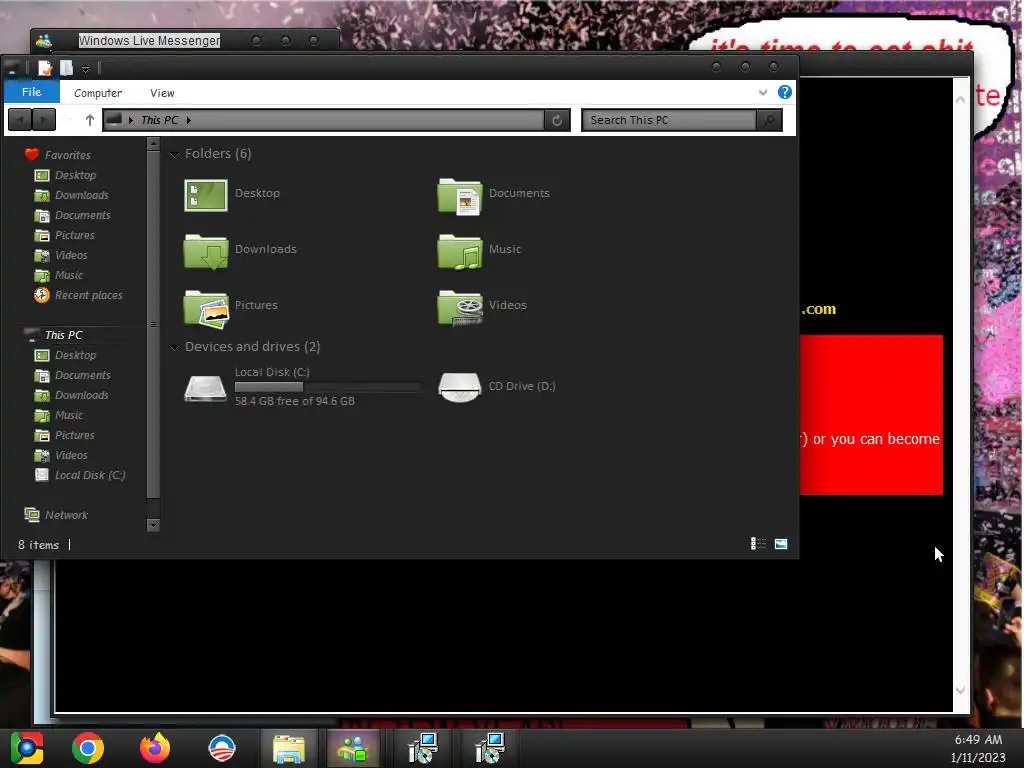Click navigation pane scroll down arrow
Image resolution: width=1024 pixels, height=768 pixels.
[x=153, y=525]
